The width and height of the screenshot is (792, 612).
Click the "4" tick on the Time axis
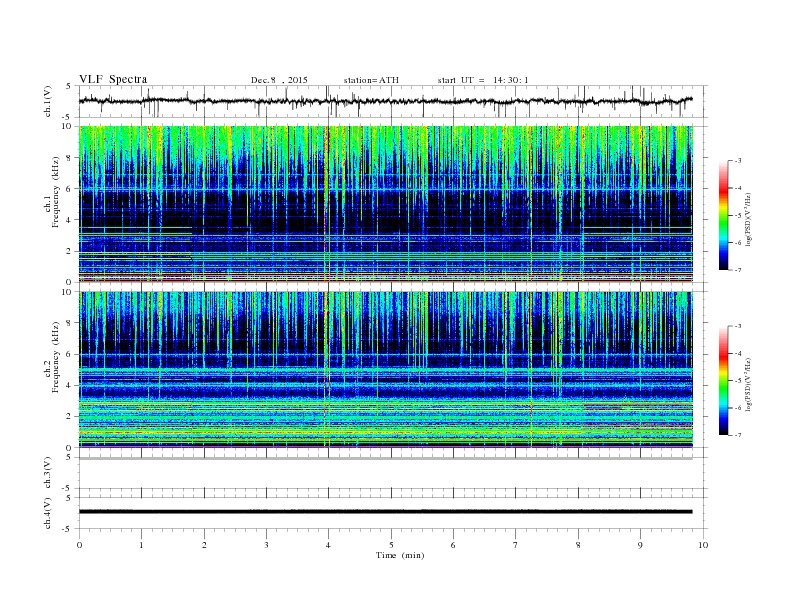328,545
